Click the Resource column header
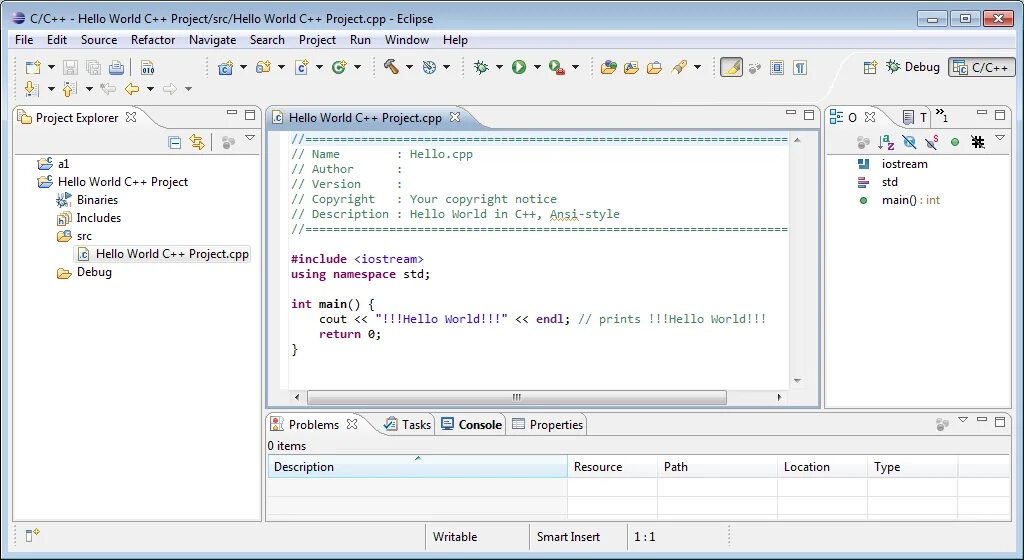Image resolution: width=1024 pixels, height=560 pixels. (x=613, y=467)
